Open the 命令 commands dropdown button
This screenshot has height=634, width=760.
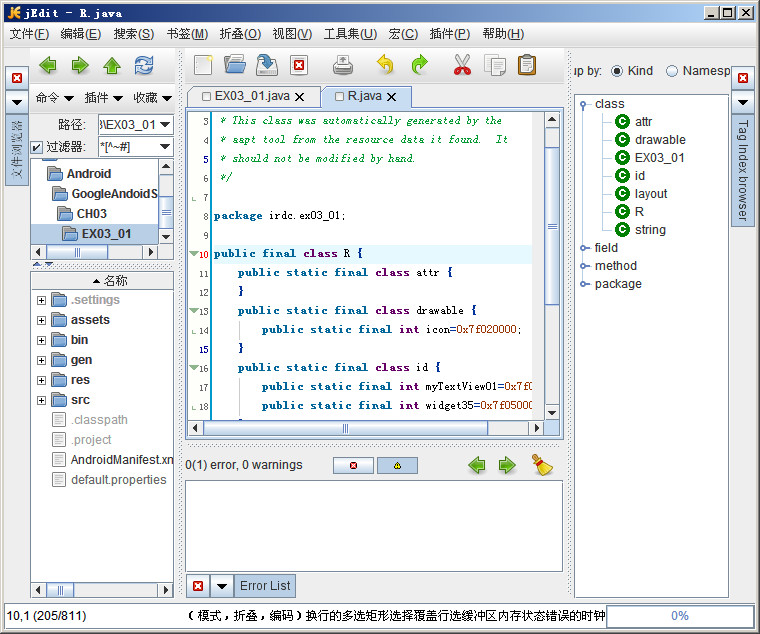(x=54, y=98)
